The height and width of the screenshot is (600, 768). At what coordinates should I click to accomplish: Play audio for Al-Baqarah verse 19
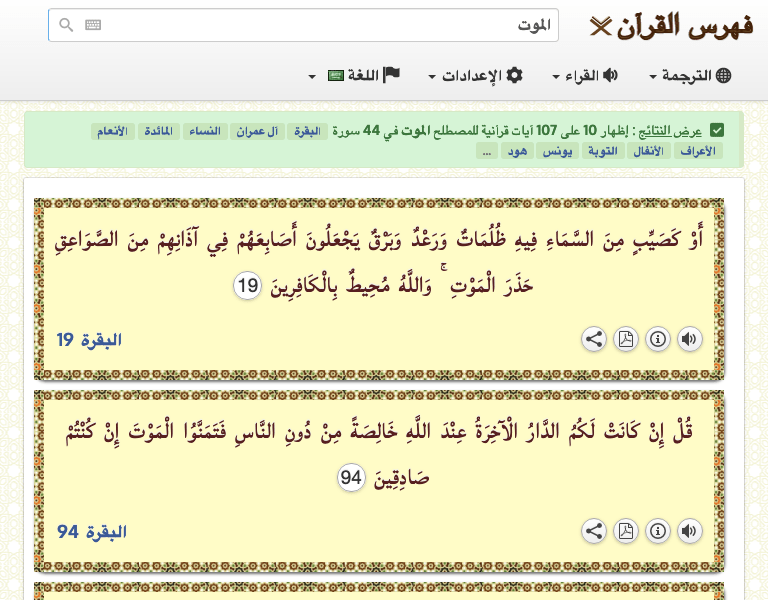point(689,339)
